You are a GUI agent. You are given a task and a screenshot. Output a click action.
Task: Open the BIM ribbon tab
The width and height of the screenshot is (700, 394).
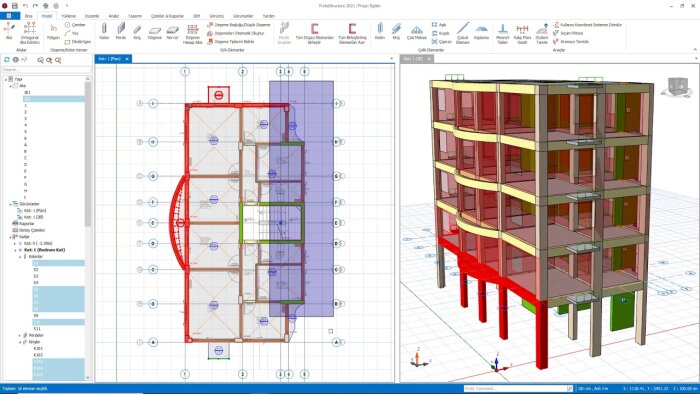point(196,16)
